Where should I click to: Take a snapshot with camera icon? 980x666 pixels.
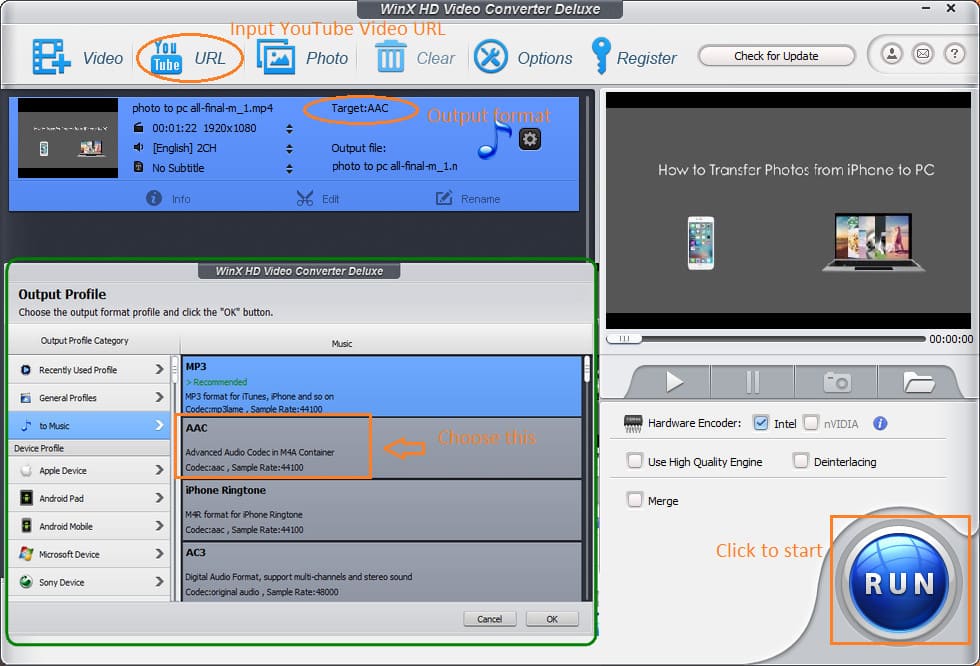tap(836, 382)
